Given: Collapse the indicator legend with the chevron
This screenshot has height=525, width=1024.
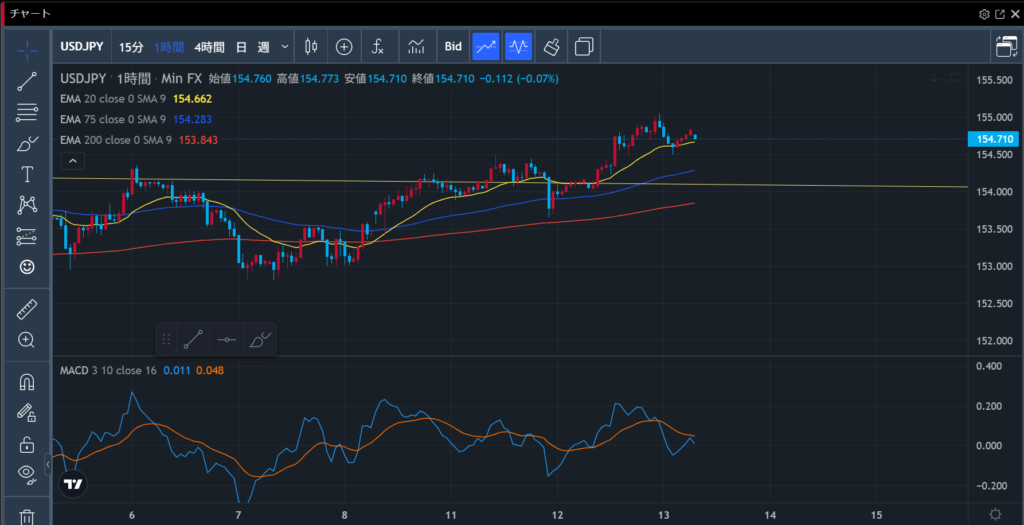Looking at the screenshot, I should [x=73, y=160].
